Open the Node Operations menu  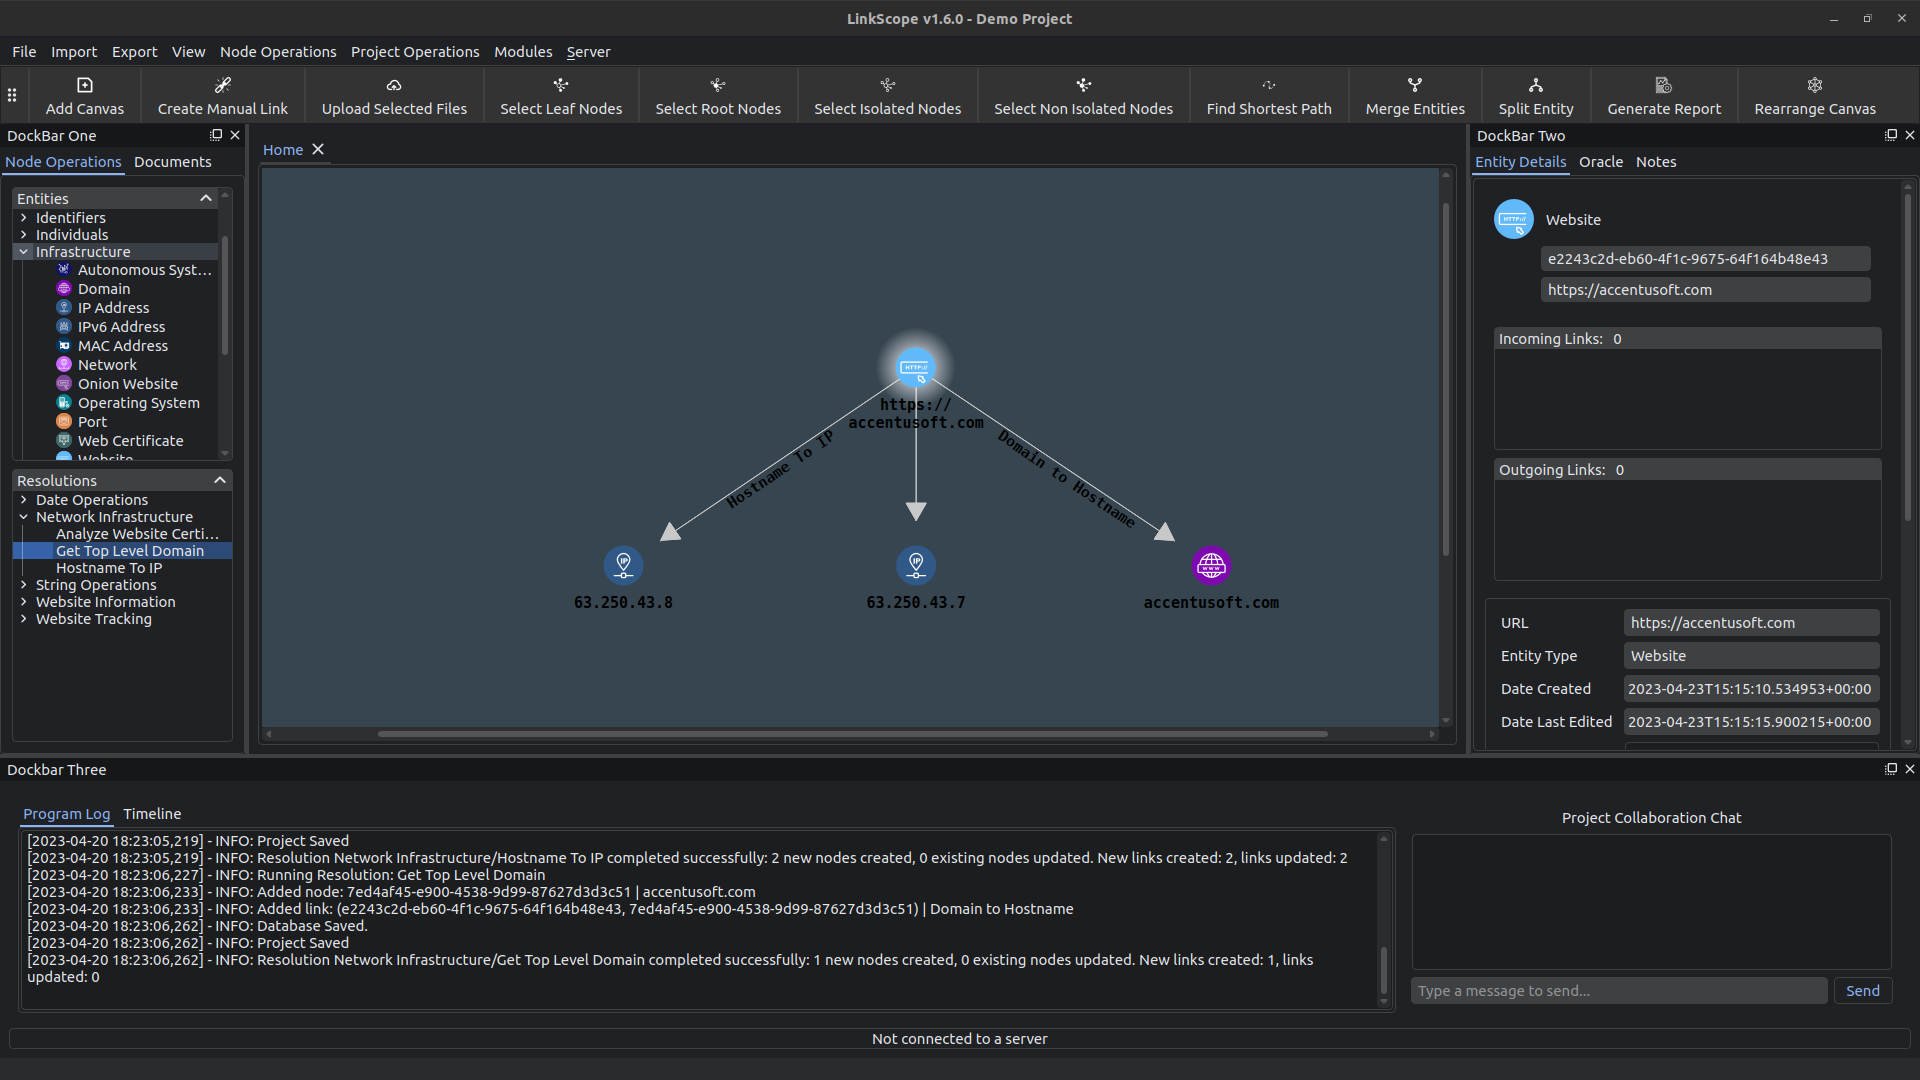pyautogui.click(x=278, y=52)
